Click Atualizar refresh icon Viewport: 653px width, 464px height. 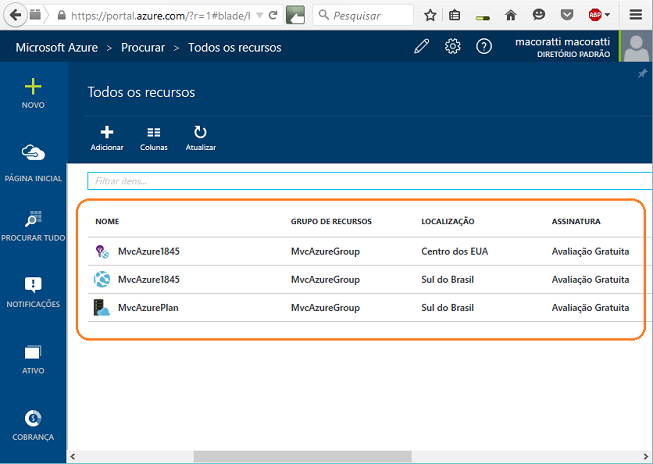click(200, 132)
